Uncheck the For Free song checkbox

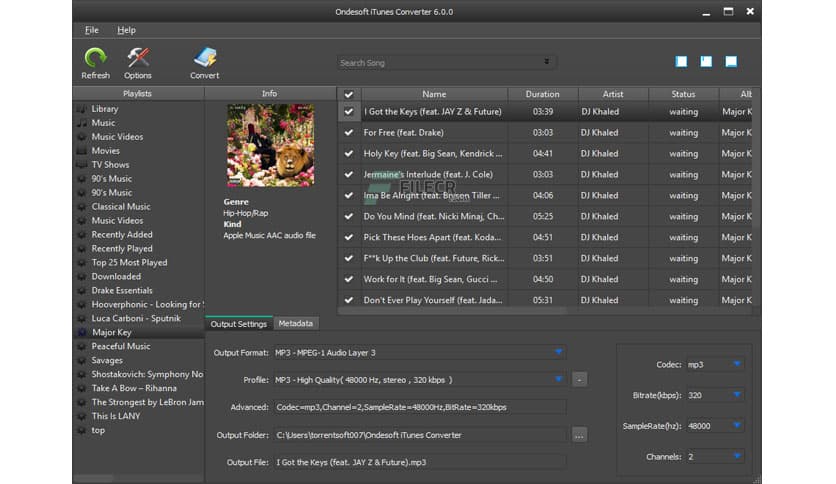tap(349, 132)
